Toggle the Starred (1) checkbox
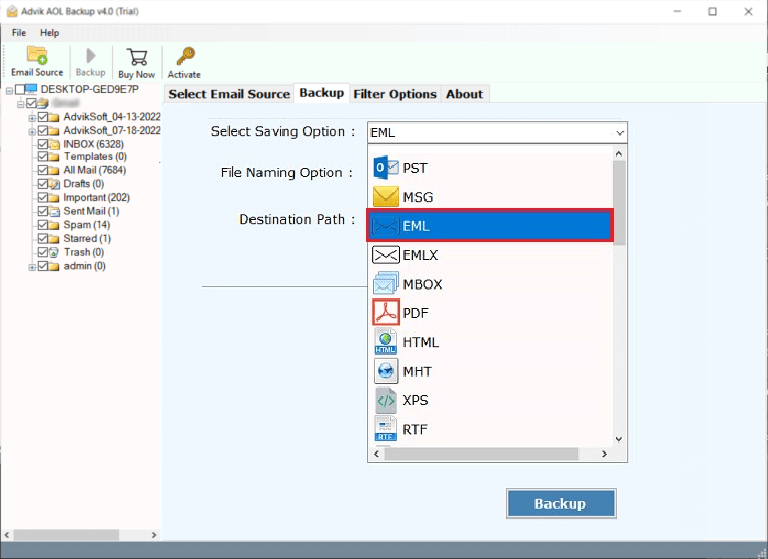Viewport: 768px width, 559px height. tap(43, 239)
